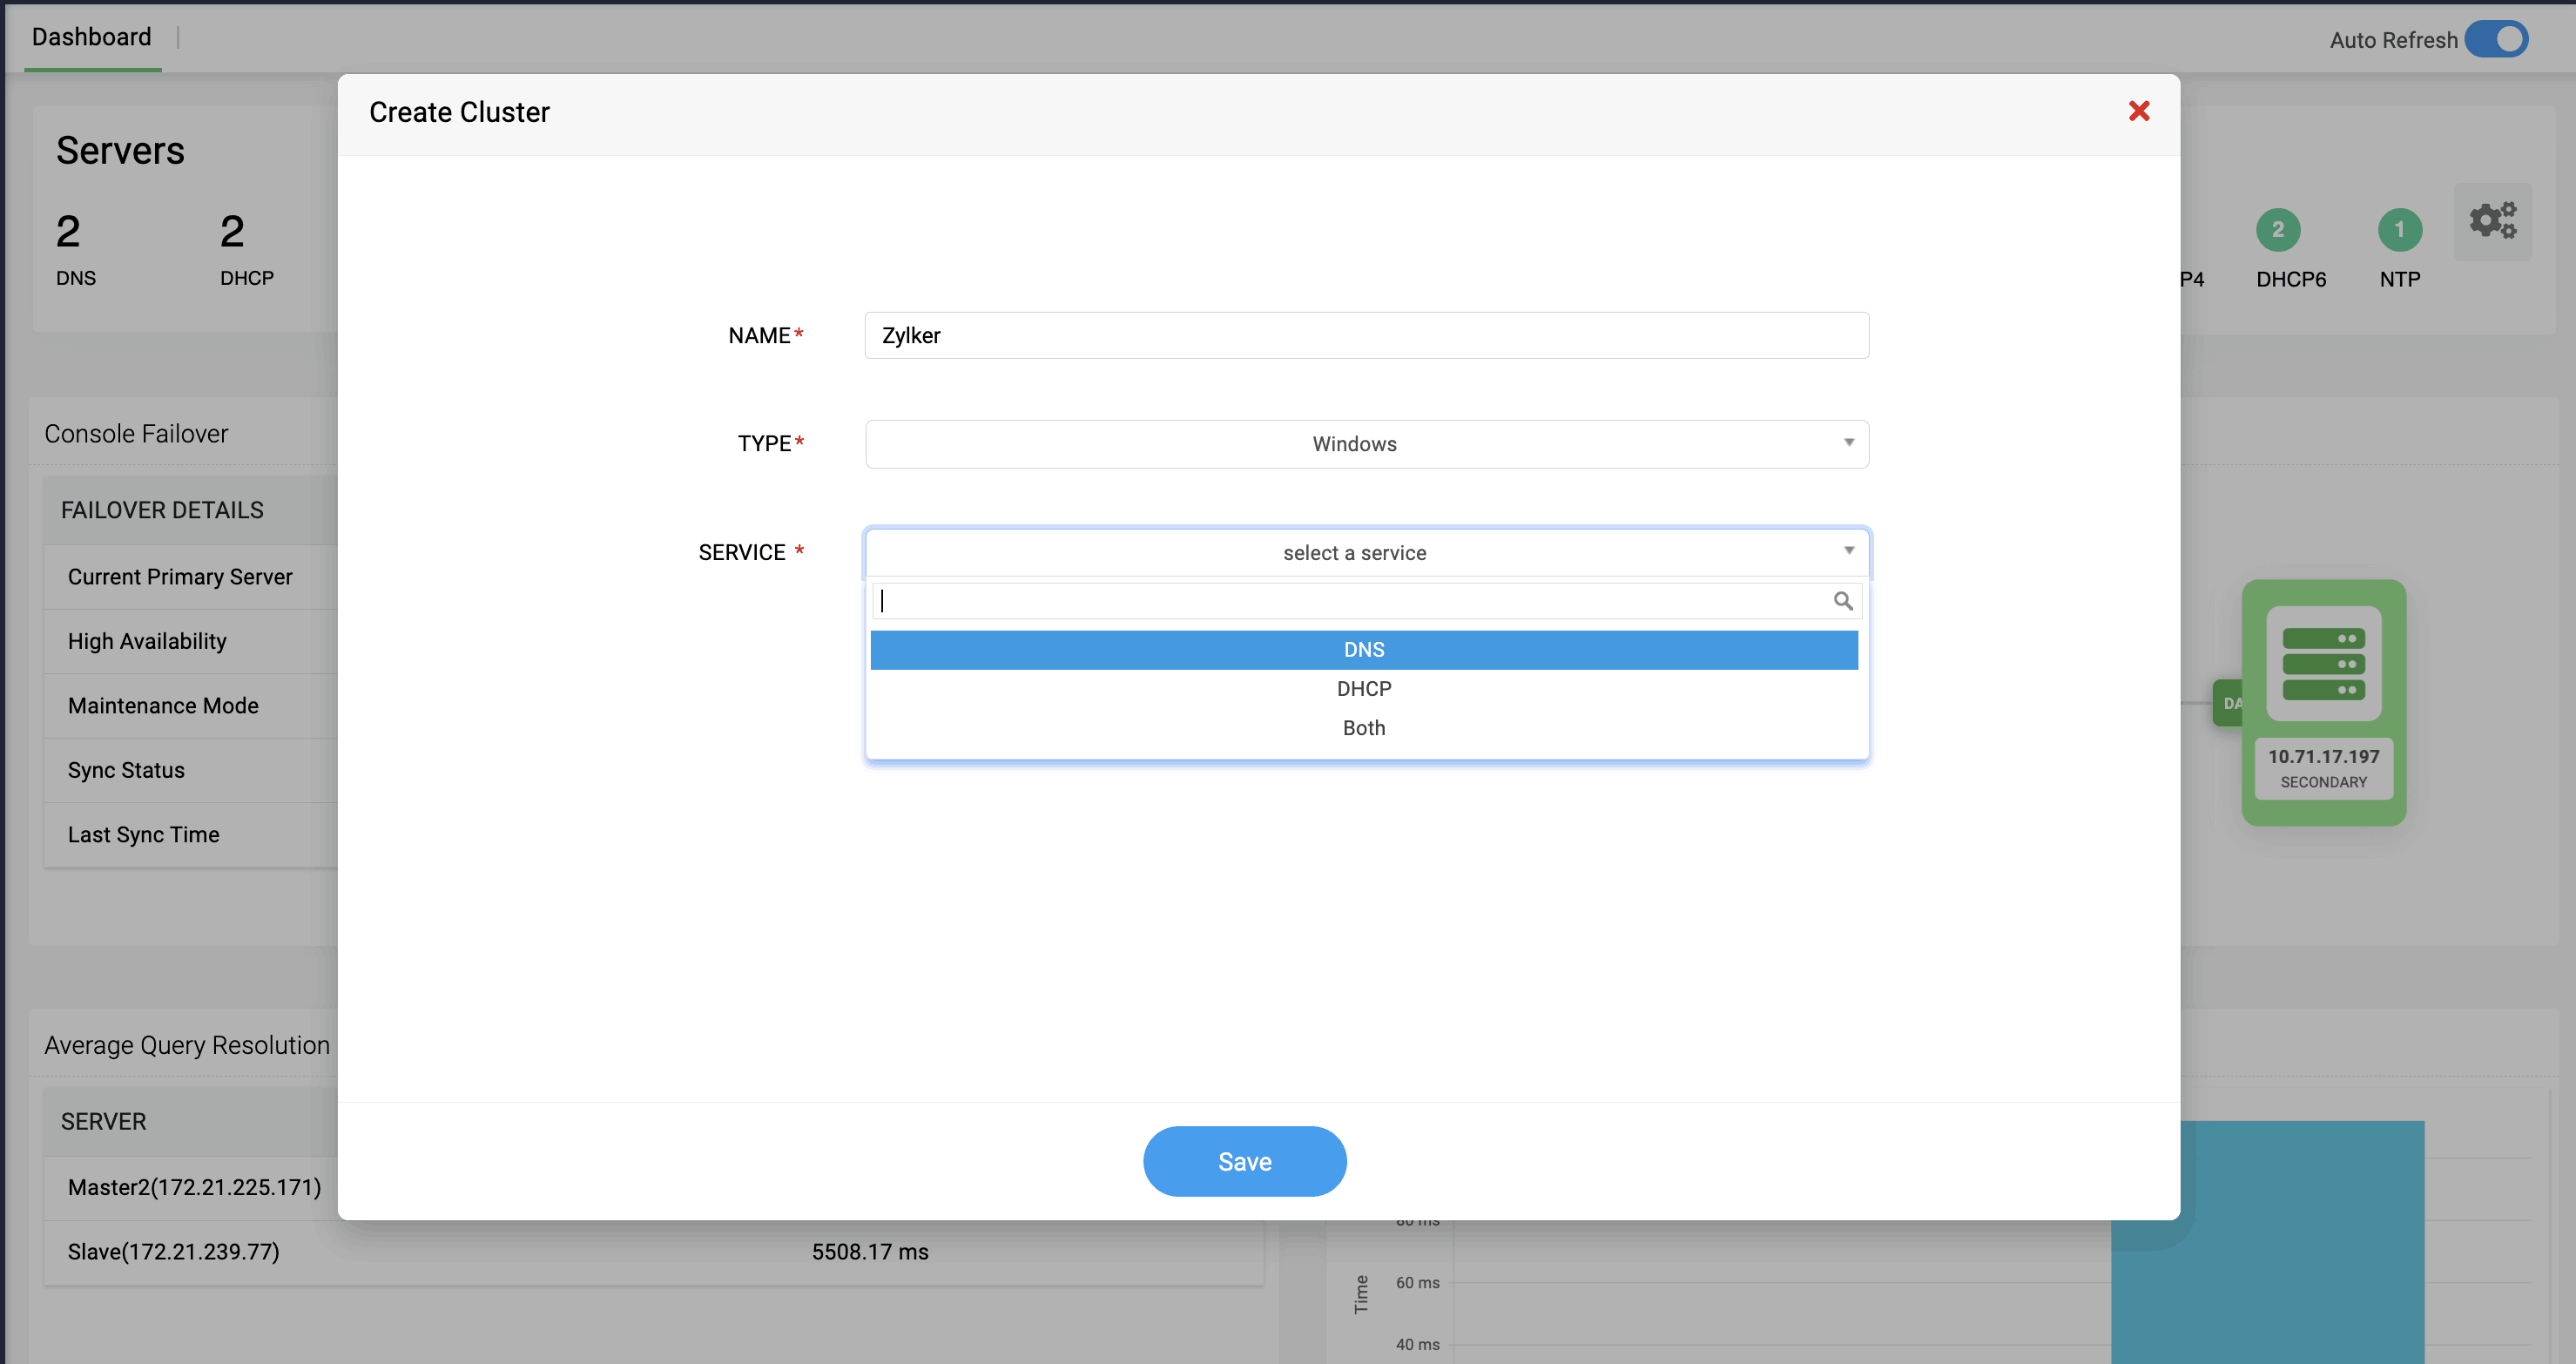Click the DHCP6 count badge
Screen dimensions: 2576x1364
coord(2277,230)
